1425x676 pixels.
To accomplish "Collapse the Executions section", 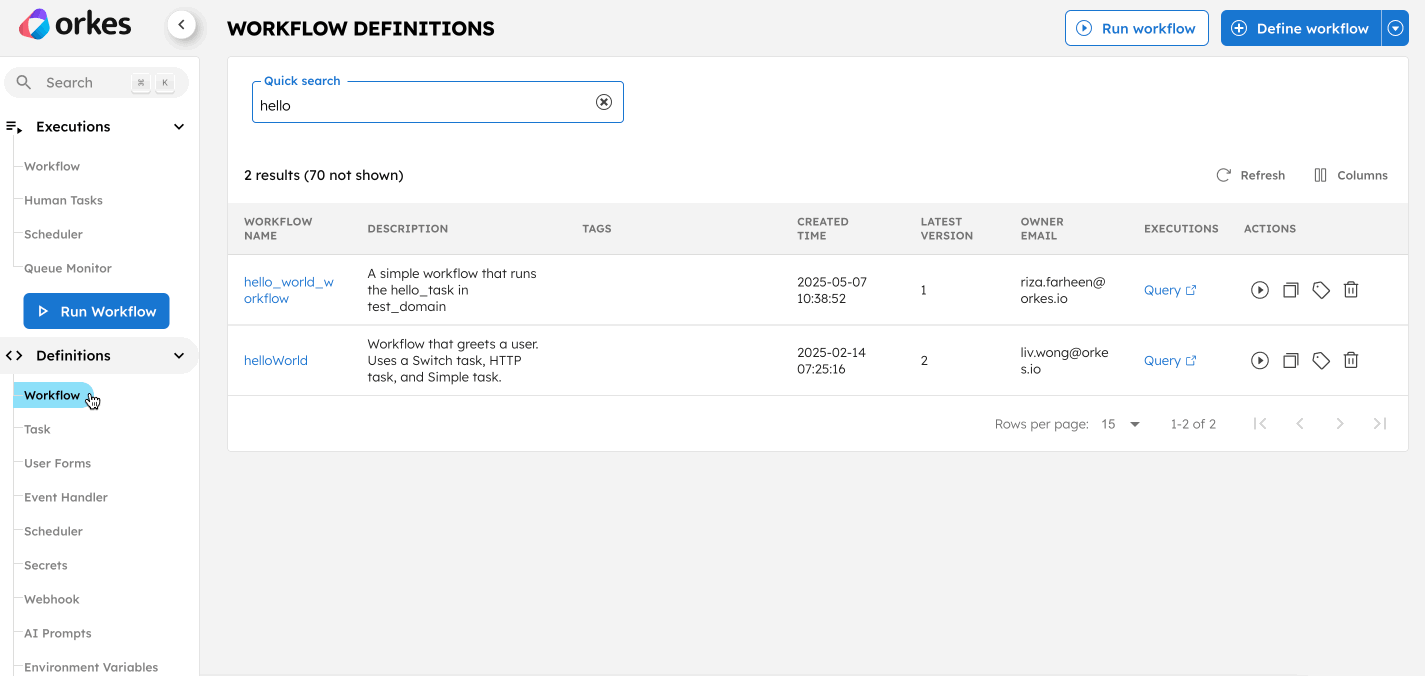I will 178,126.
